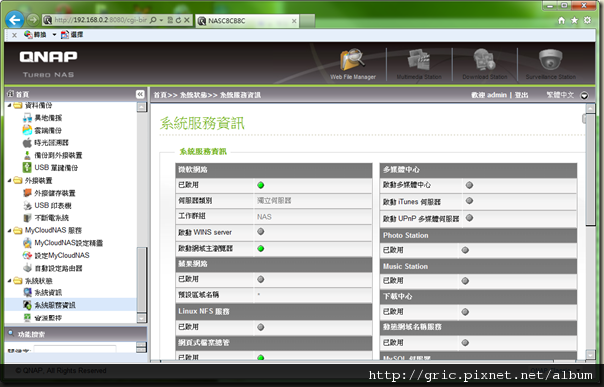Click status light for 啟動 iTunes 伺服器
The height and width of the screenshot is (387, 604).
click(x=469, y=201)
